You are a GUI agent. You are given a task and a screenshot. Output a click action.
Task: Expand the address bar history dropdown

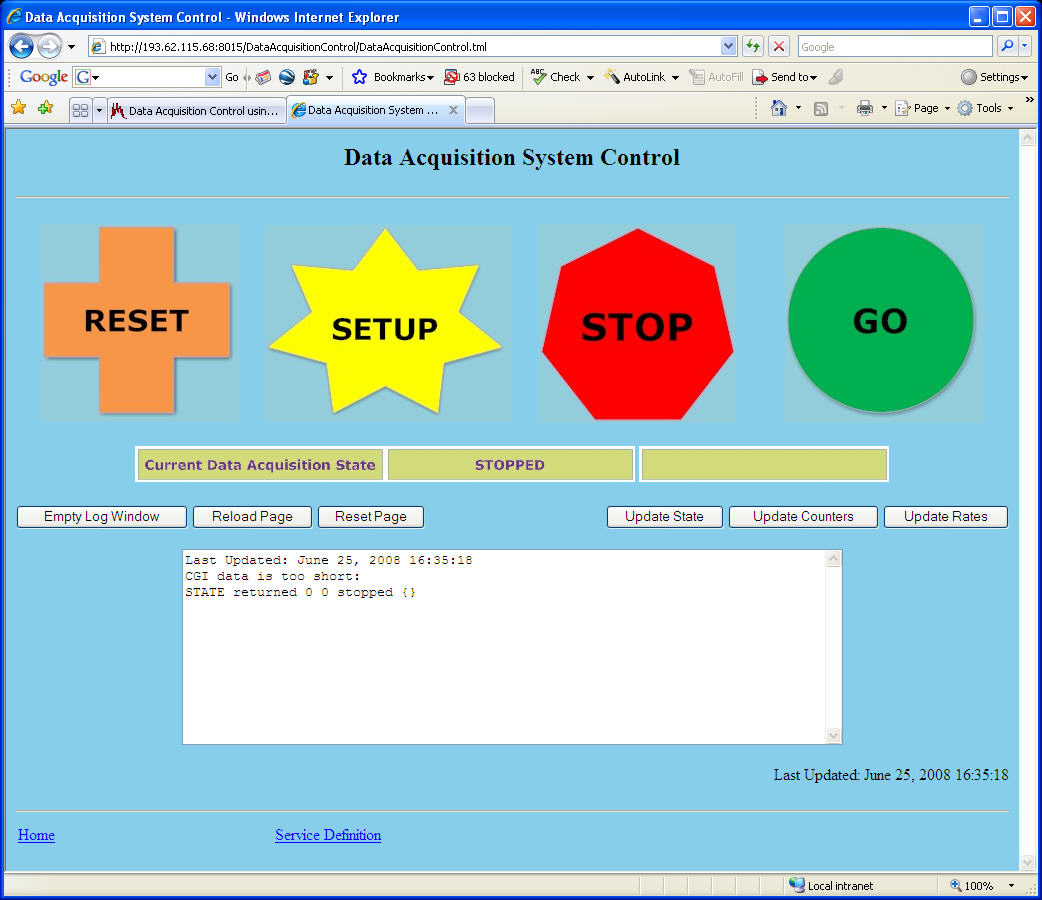point(728,47)
